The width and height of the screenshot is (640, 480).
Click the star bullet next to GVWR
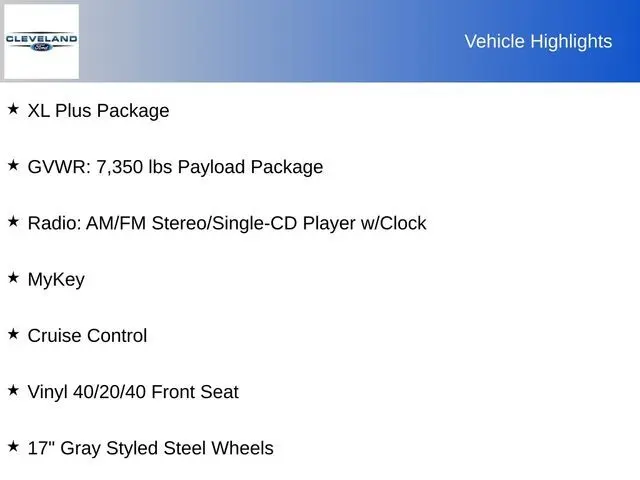point(13,165)
